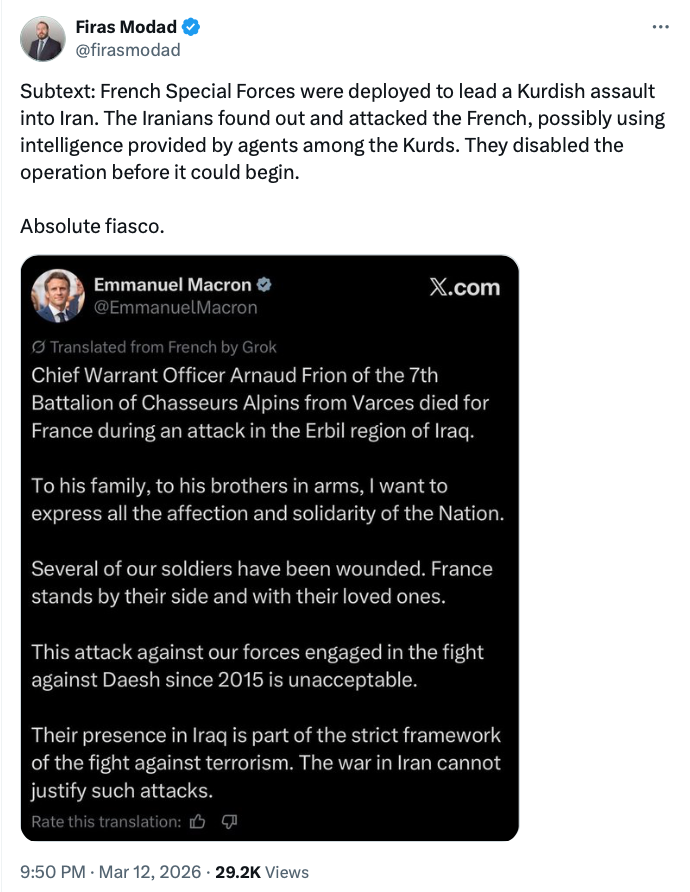Click Emmanuel Macron's profile photo
Image resolution: width=690 pixels, height=892 pixels.
58,297
